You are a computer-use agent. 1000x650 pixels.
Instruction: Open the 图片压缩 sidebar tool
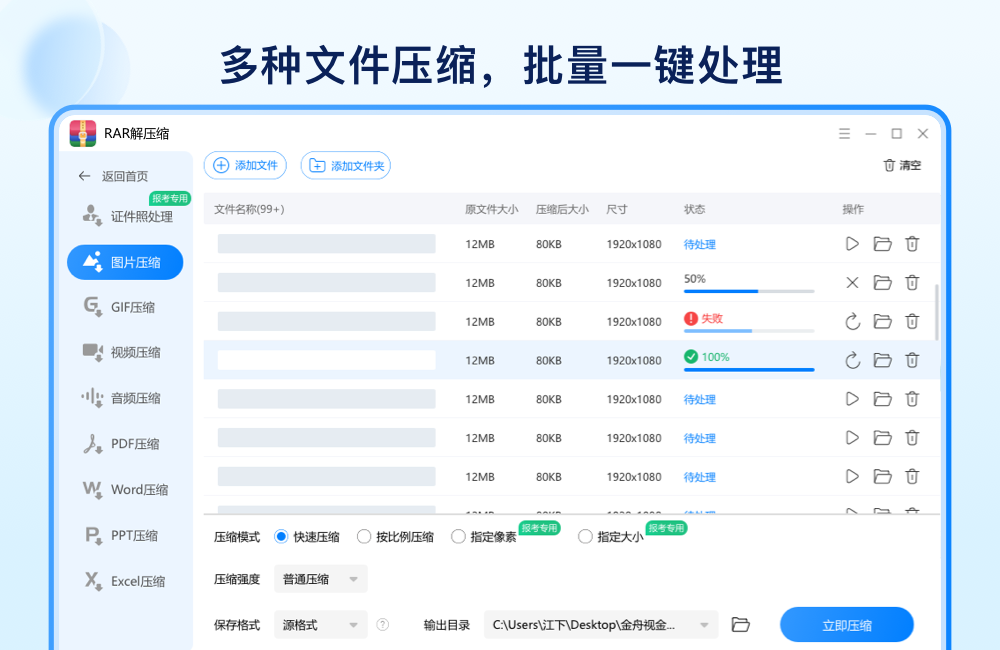click(124, 262)
